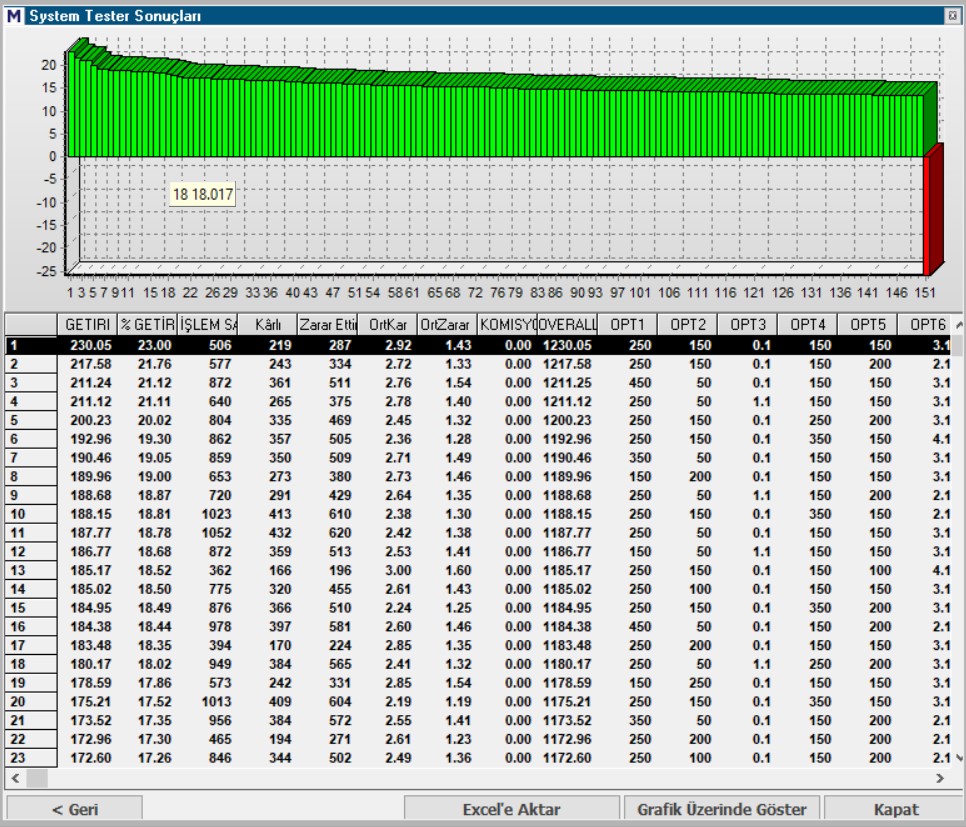Sort by the % GETİRİ column header

(x=148, y=325)
